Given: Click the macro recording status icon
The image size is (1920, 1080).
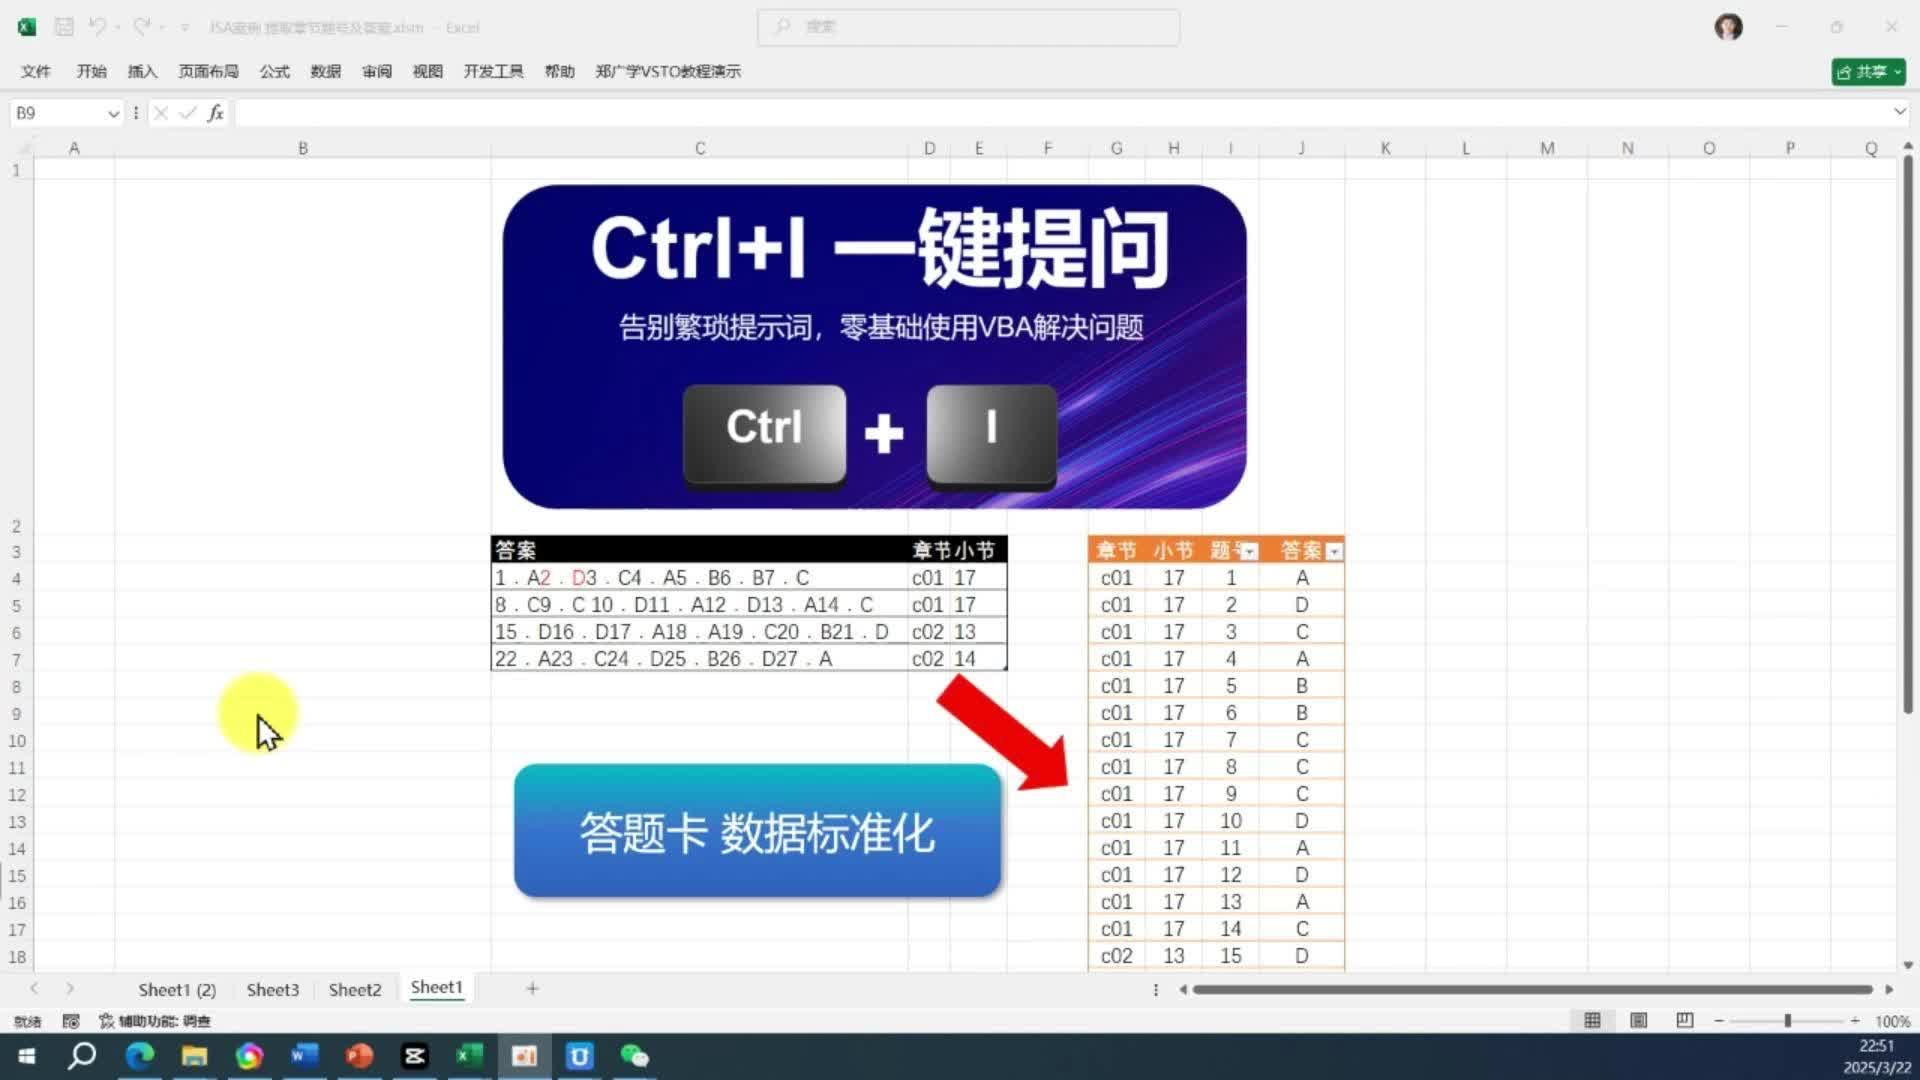Looking at the screenshot, I should tap(71, 1021).
